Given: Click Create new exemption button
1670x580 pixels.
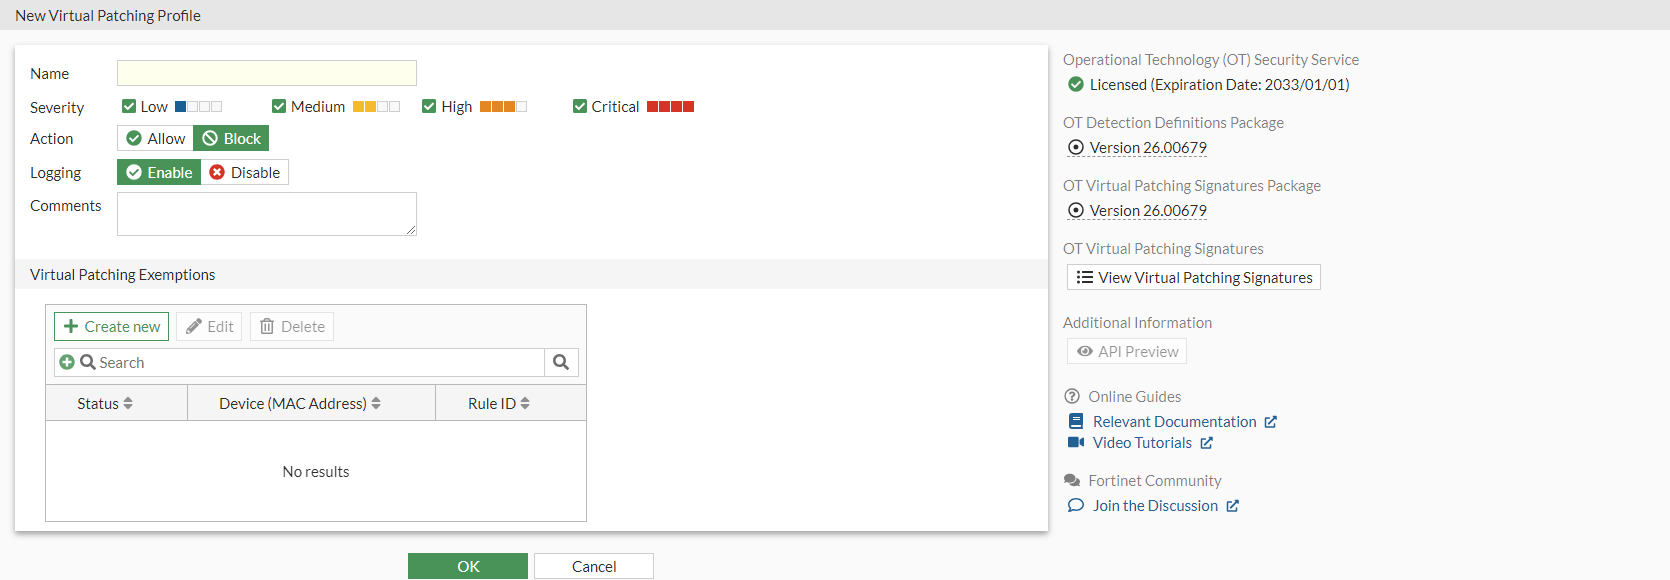Looking at the screenshot, I should coord(112,327).
